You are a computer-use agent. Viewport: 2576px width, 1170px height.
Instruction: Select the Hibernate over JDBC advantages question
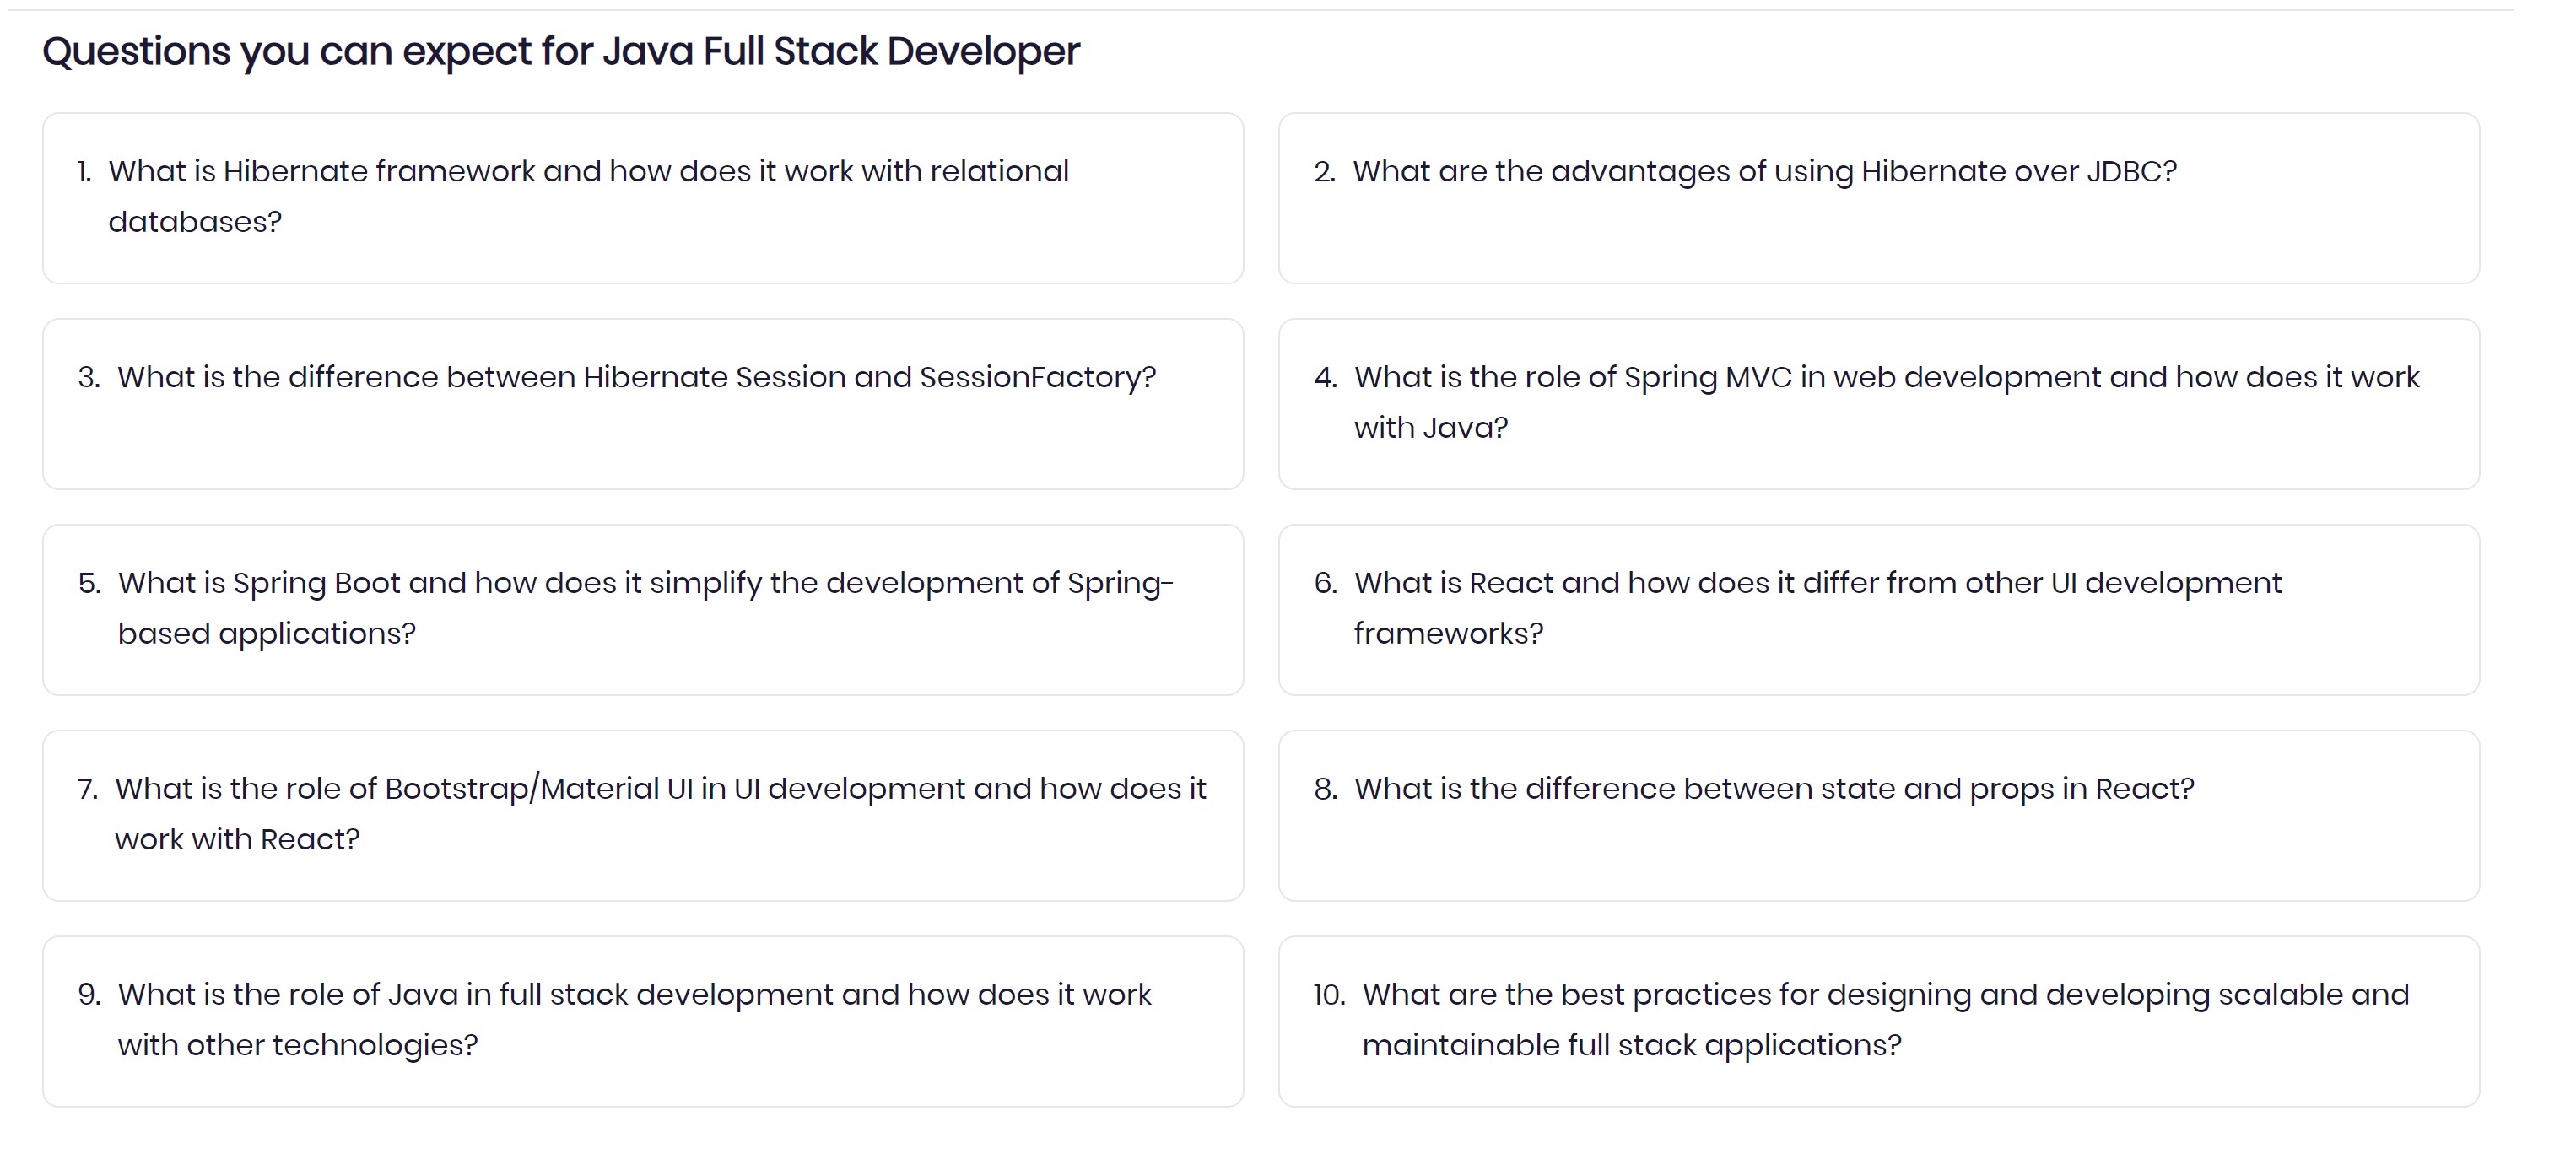point(1879,198)
